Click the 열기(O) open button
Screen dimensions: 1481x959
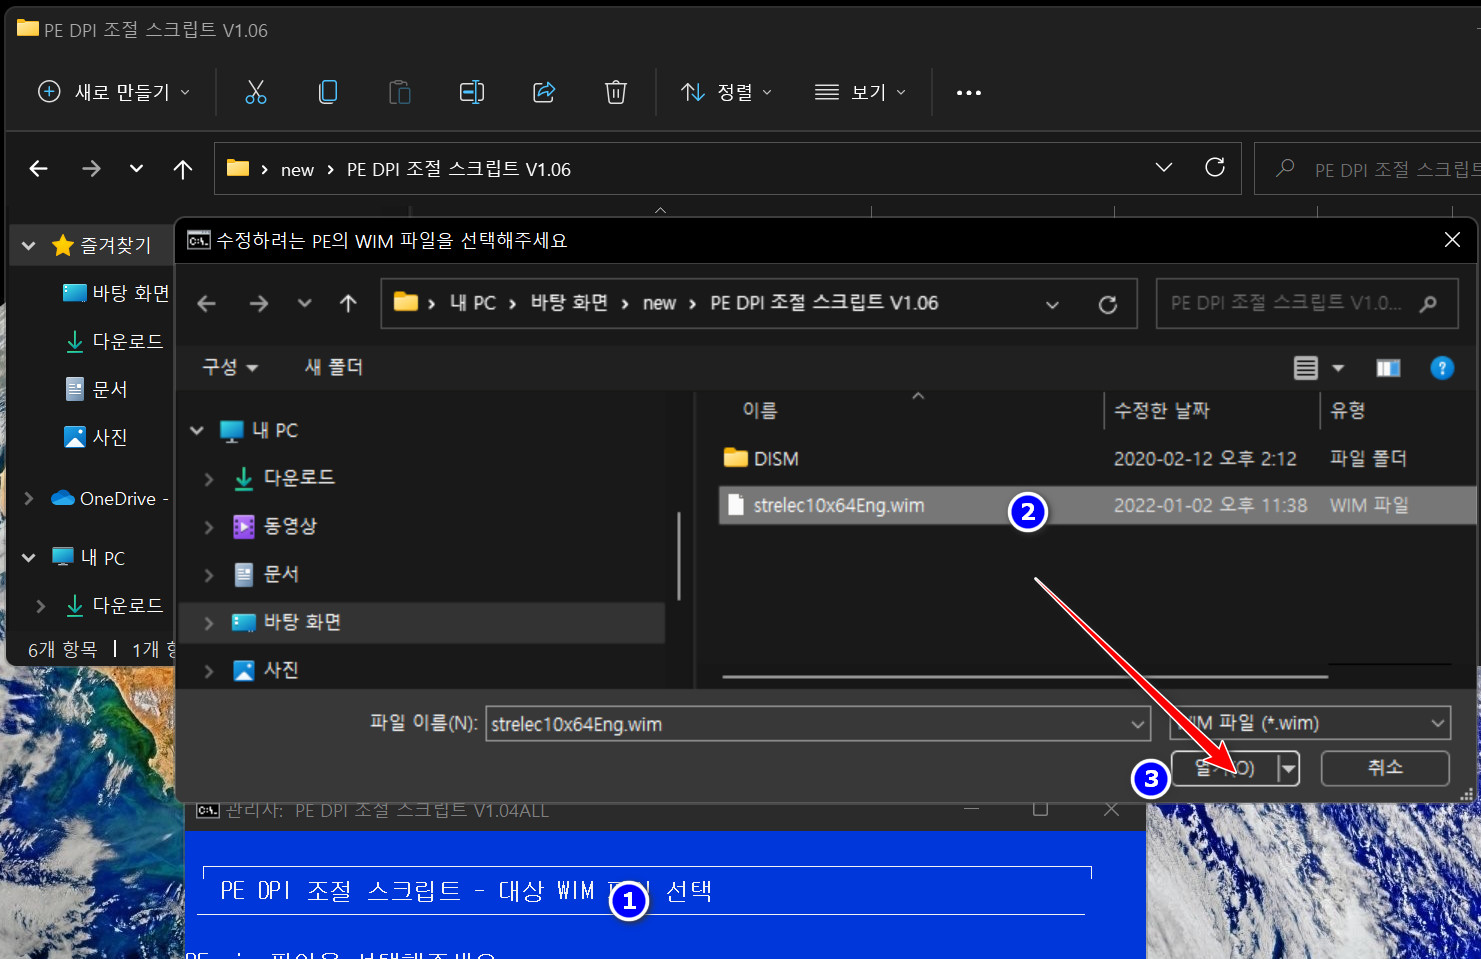(1225, 768)
